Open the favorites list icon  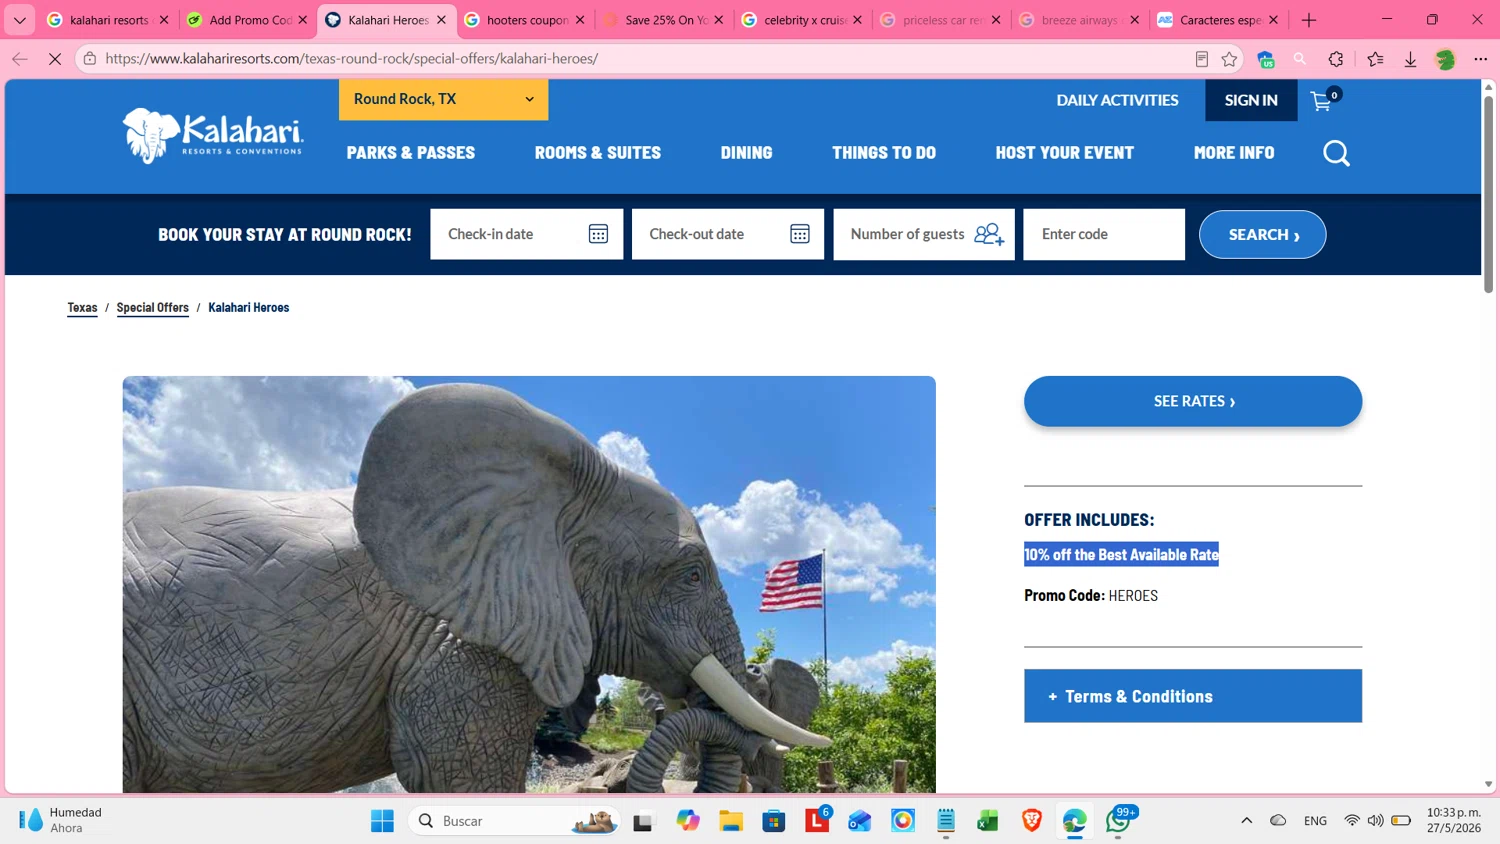[x=1375, y=59]
